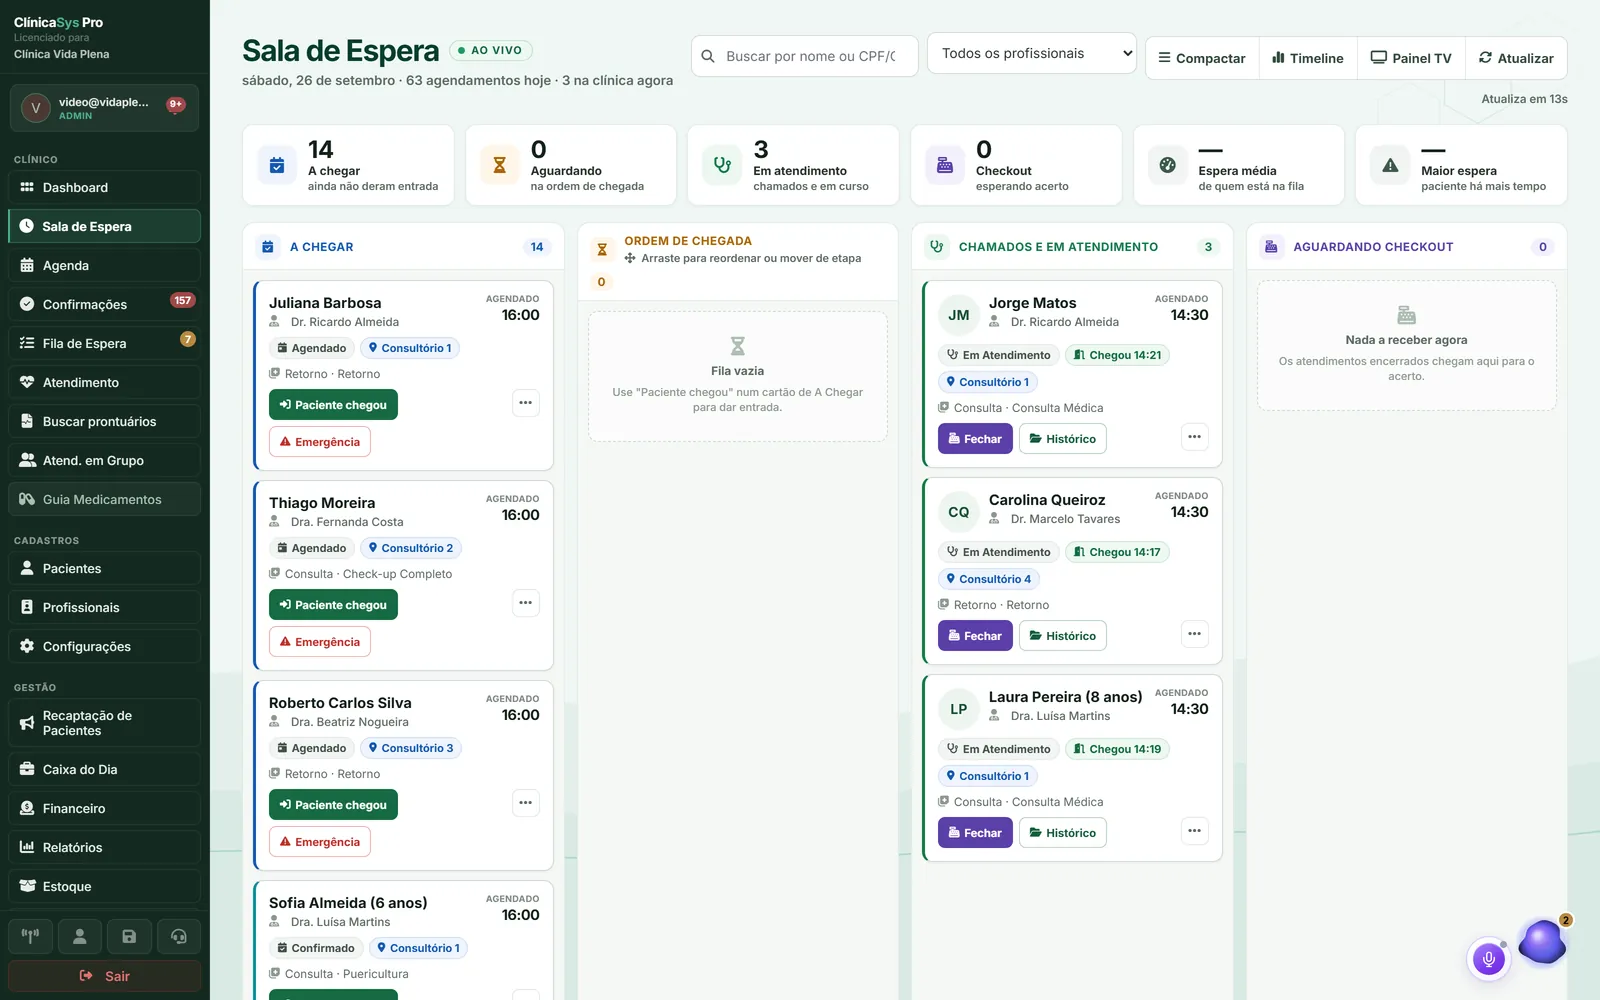This screenshot has width=1600, height=1000.
Task: Click the warning icon on 'Maior espera' stat
Action: click(1390, 165)
